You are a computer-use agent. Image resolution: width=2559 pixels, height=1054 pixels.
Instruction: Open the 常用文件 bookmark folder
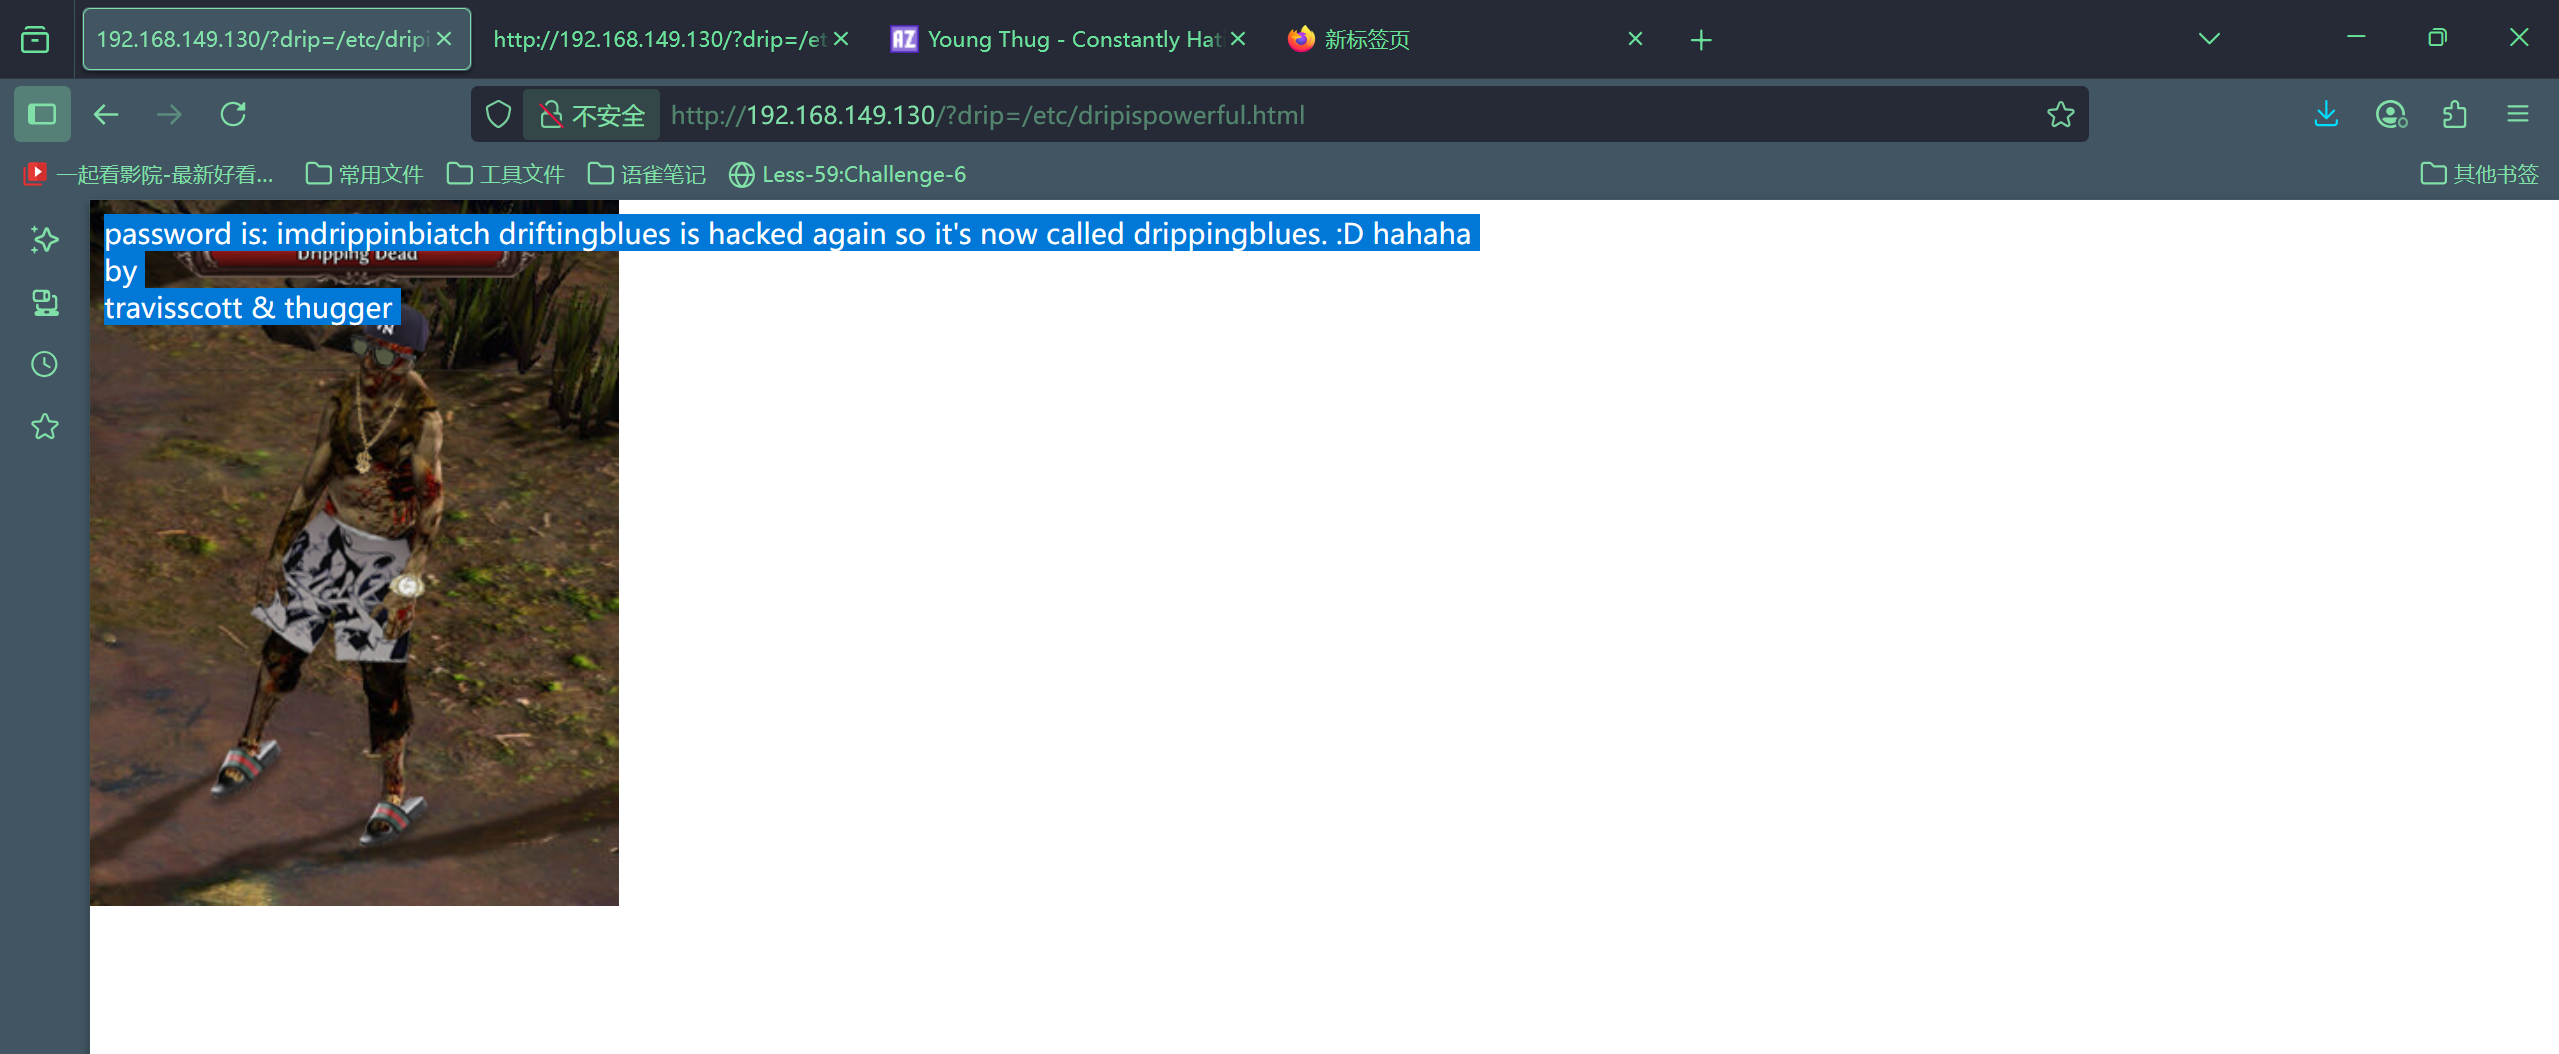coord(364,174)
